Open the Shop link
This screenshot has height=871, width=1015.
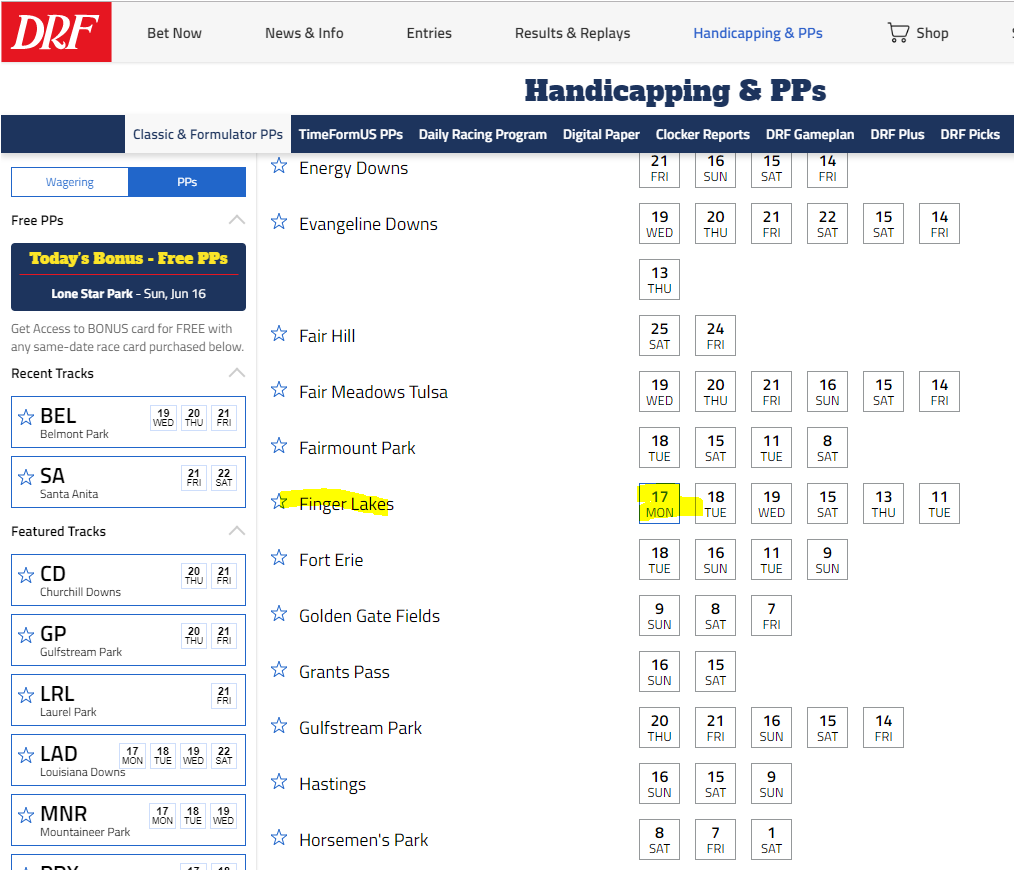[932, 33]
